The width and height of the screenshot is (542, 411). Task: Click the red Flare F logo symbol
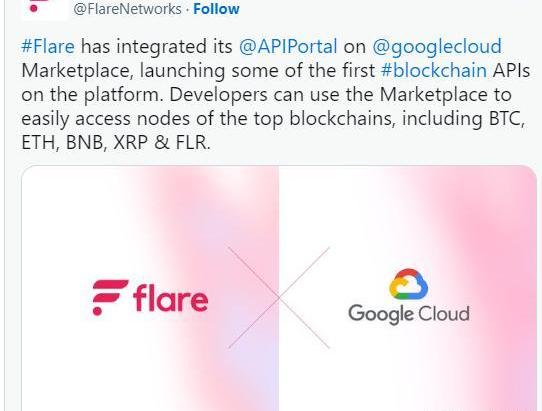(x=110, y=297)
